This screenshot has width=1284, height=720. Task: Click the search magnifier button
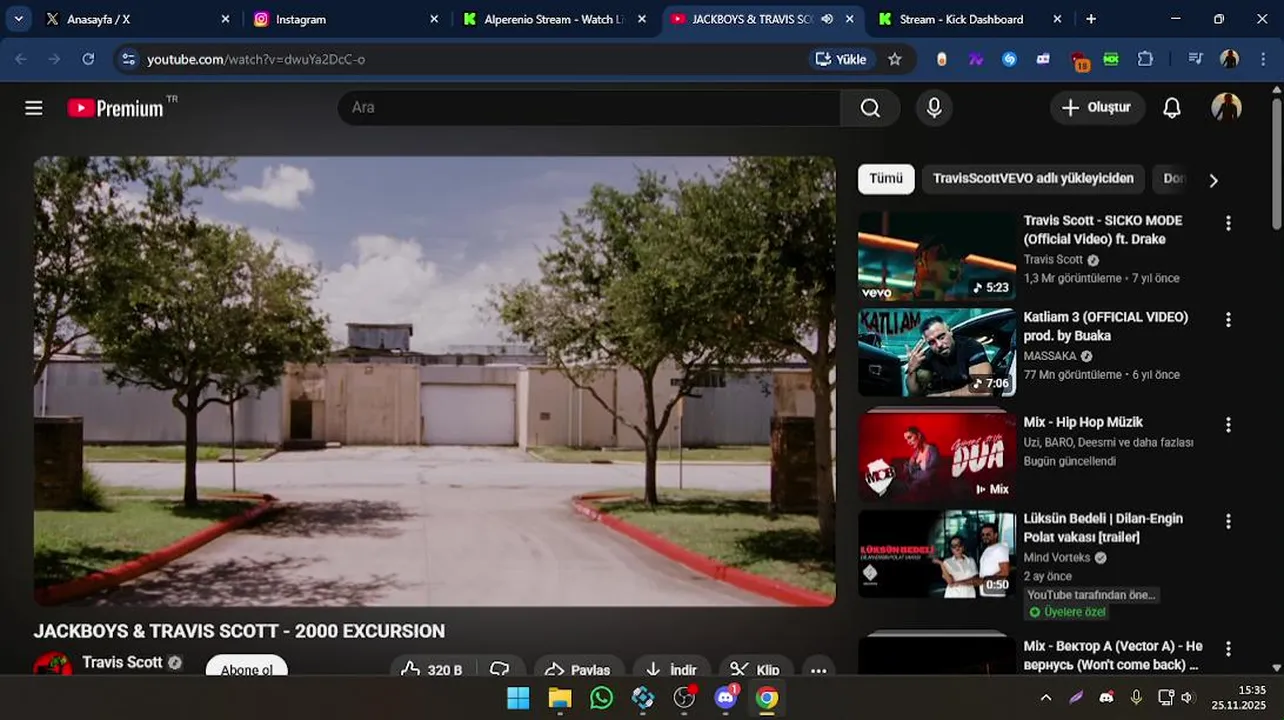point(870,108)
